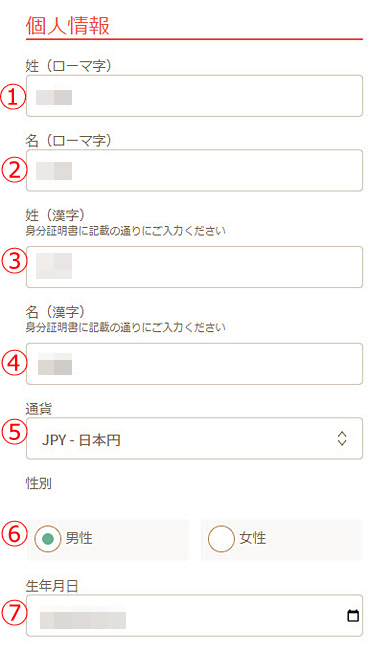Click the circled number 7 marker

coord(15,613)
